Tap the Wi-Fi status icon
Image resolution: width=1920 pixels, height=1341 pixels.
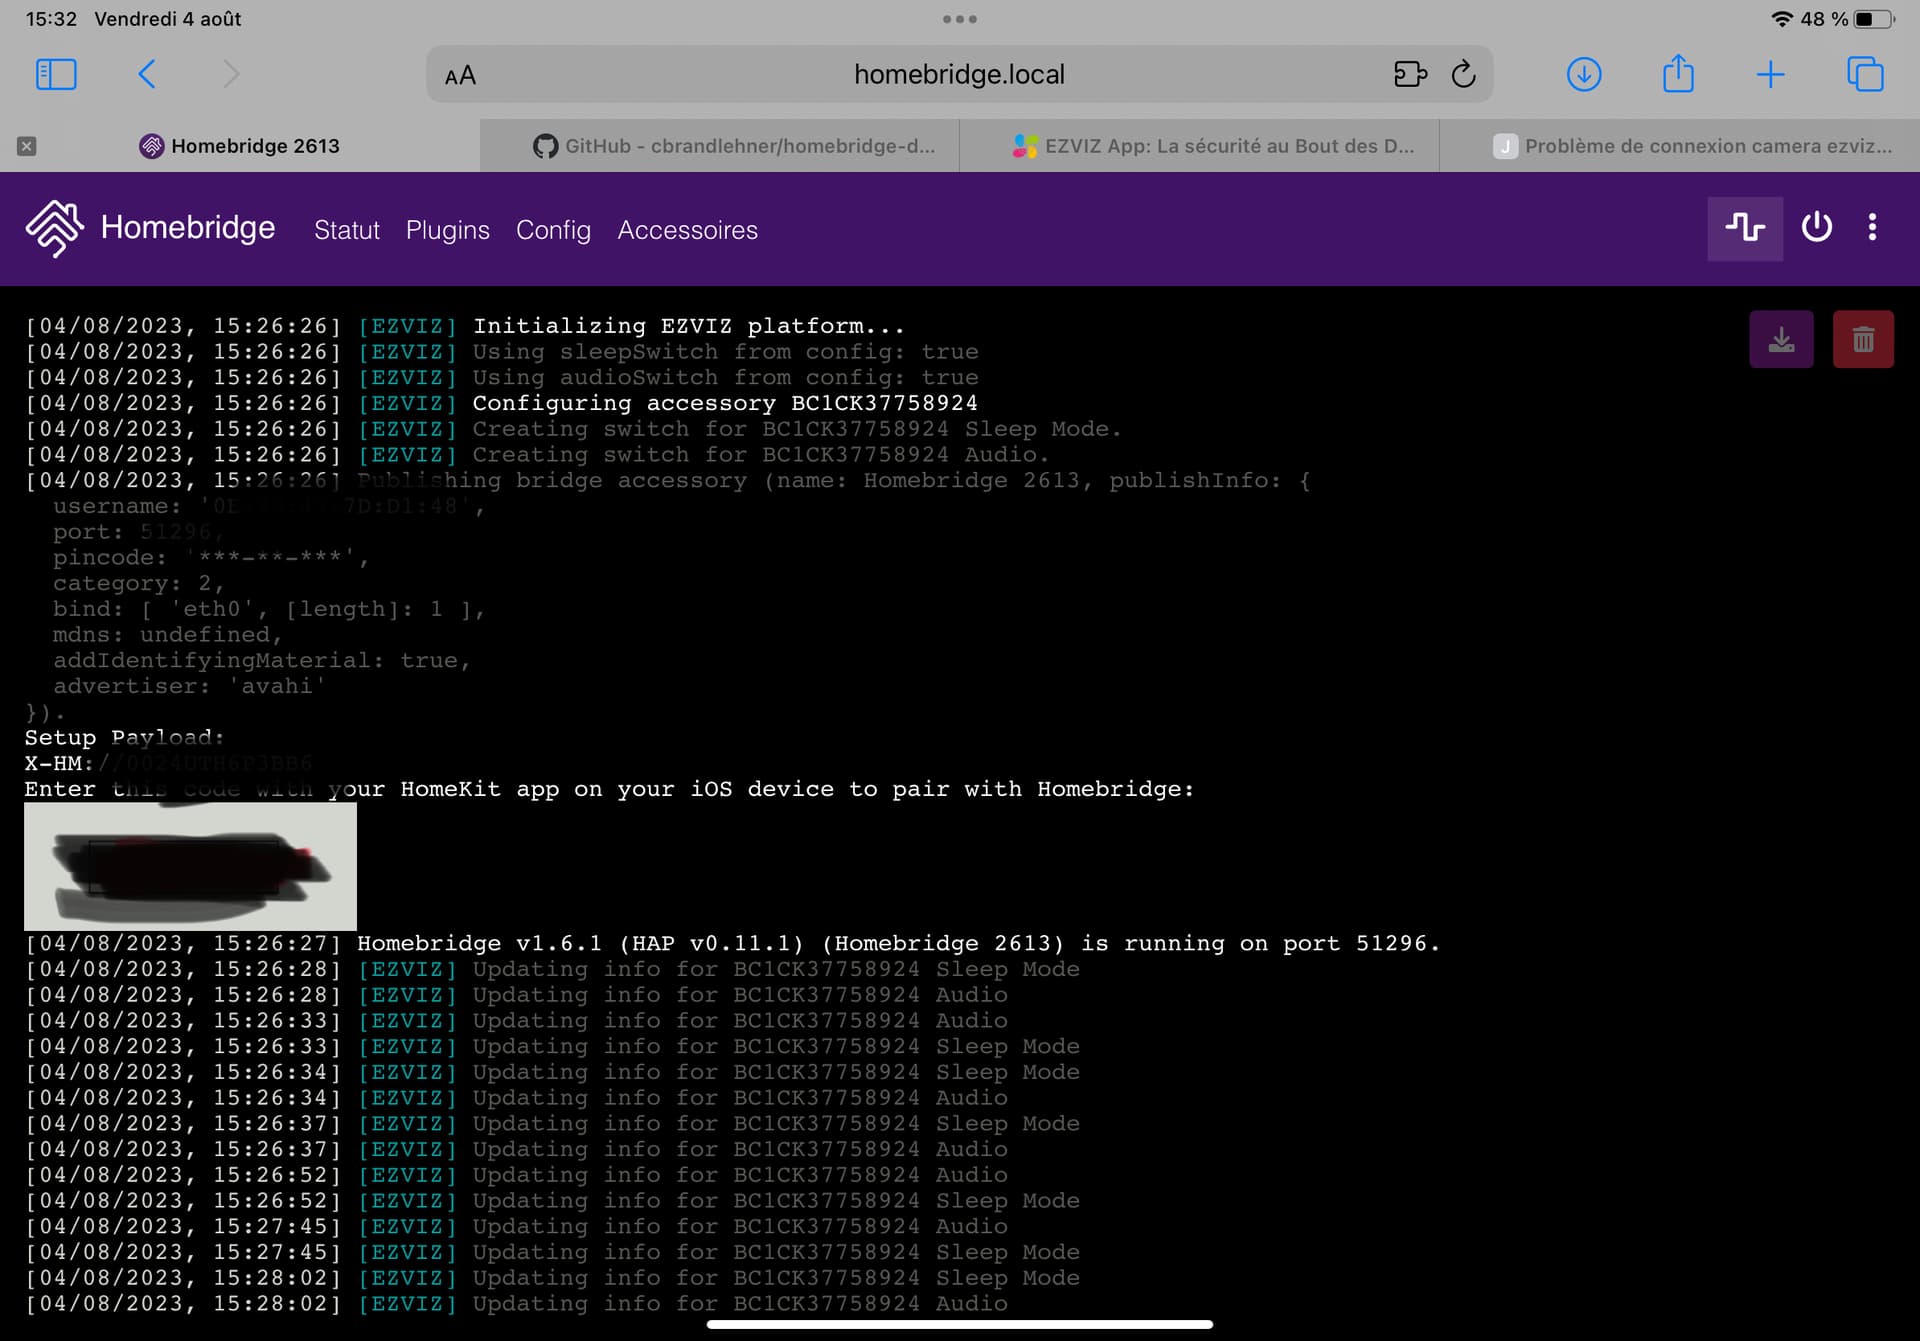tap(1782, 19)
